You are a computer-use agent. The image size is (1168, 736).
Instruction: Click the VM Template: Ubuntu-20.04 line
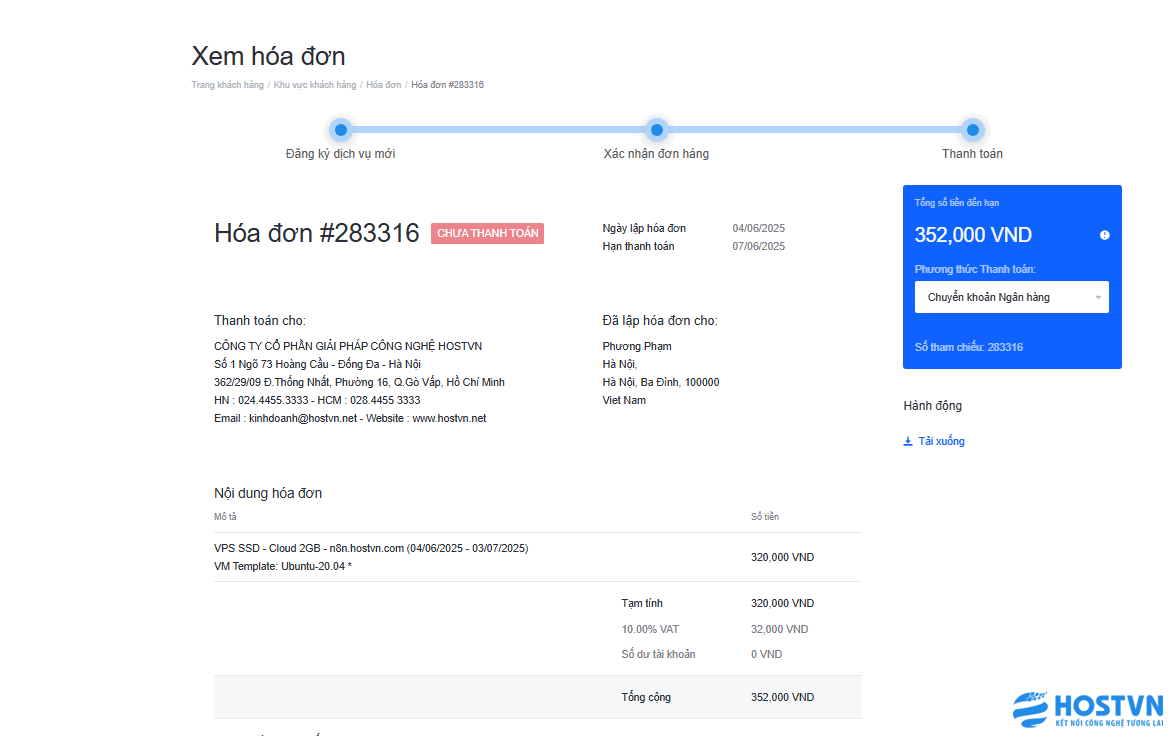coord(283,566)
